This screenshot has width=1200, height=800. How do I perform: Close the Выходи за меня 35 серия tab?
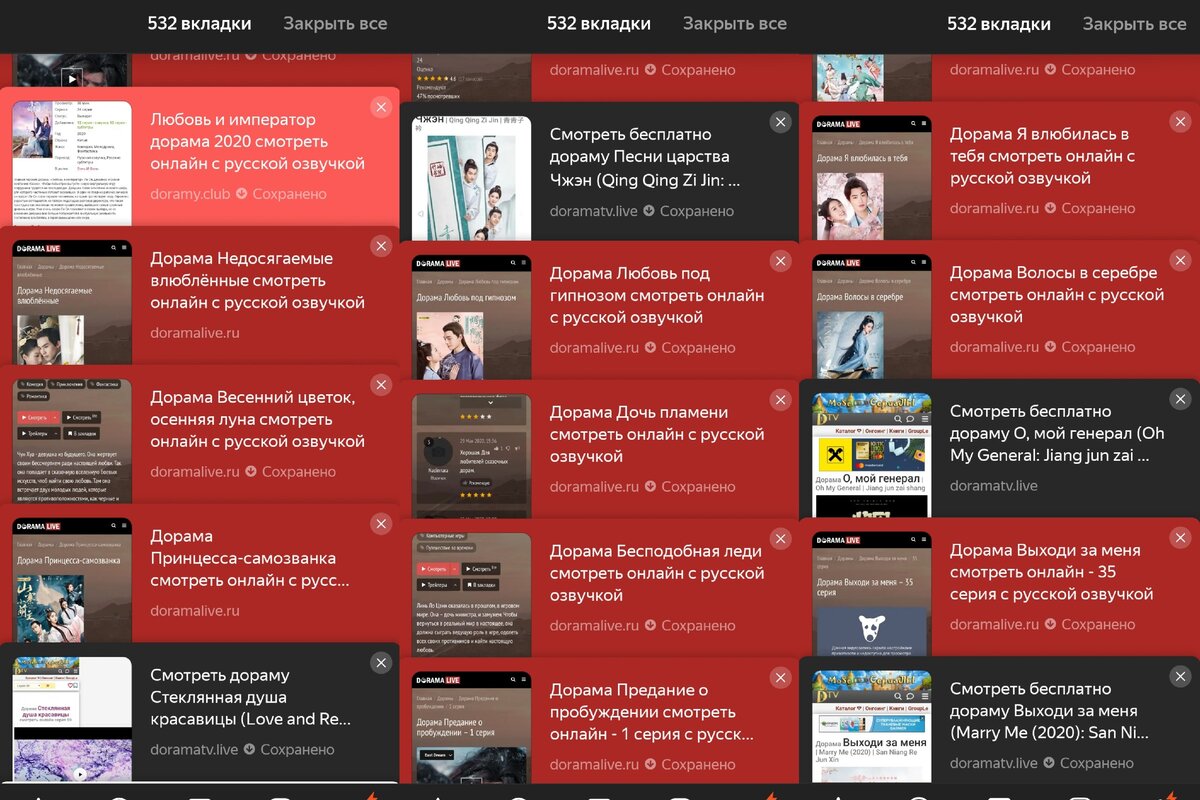[1180, 538]
